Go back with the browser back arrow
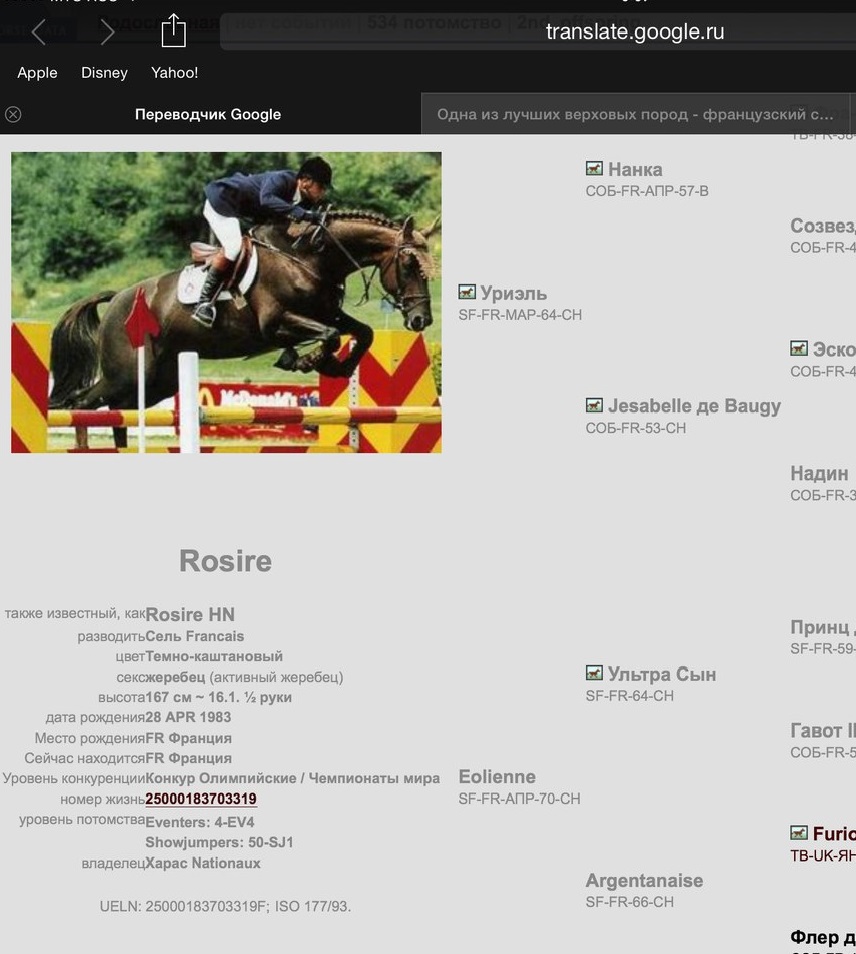 click(38, 32)
